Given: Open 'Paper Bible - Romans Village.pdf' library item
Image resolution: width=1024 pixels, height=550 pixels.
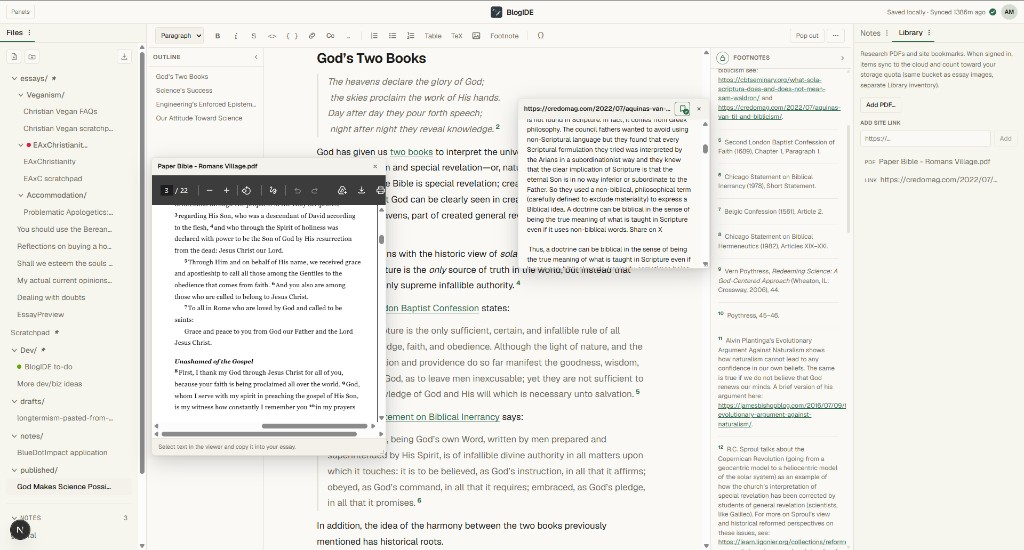Looking at the screenshot, I should 934,161.
